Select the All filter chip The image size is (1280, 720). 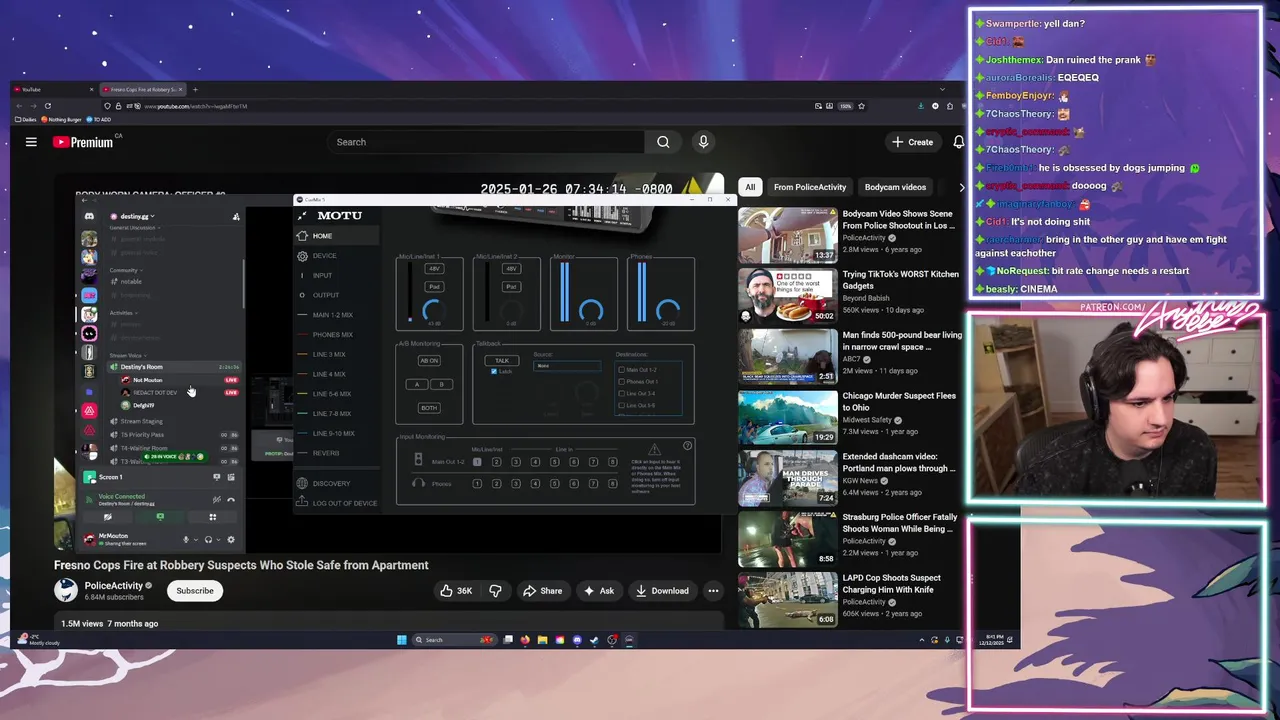pos(750,187)
